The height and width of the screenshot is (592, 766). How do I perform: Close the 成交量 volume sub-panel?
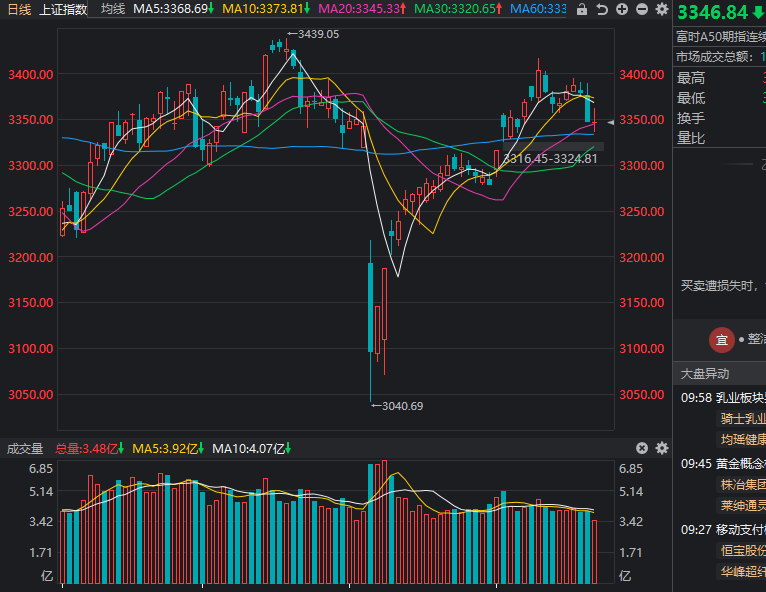[x=642, y=448]
